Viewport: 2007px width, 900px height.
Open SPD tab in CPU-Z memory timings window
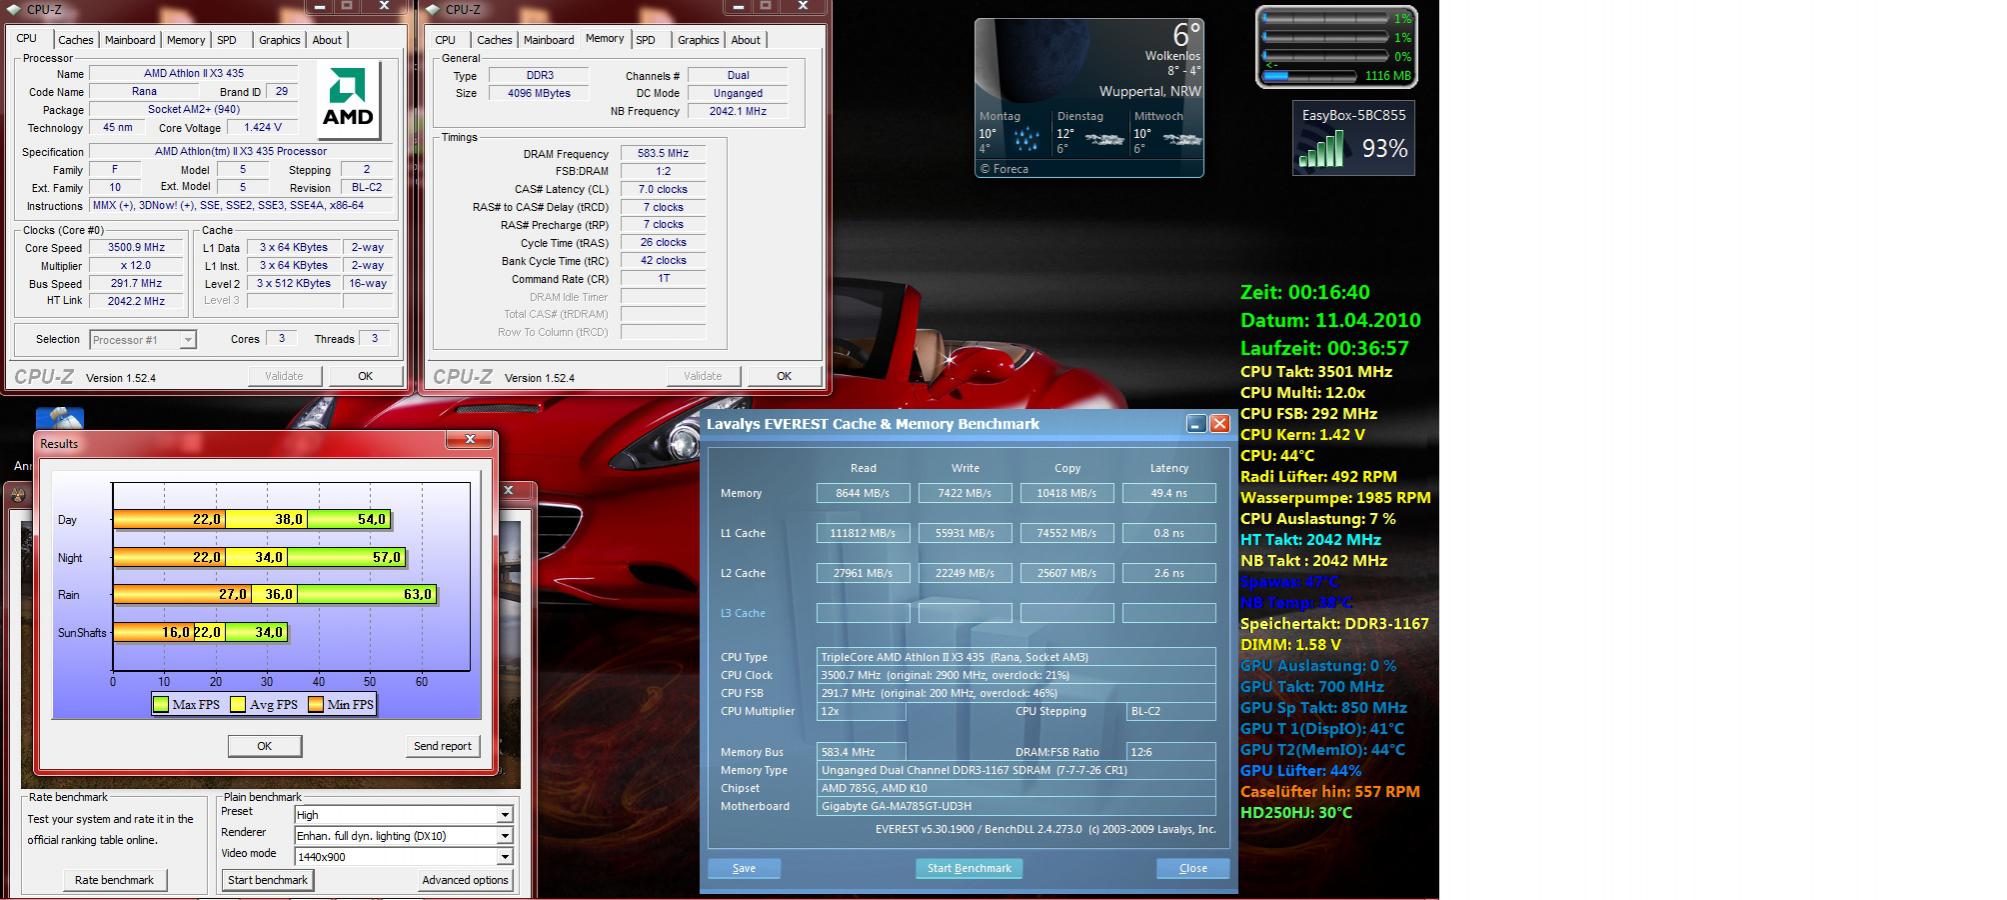(646, 40)
